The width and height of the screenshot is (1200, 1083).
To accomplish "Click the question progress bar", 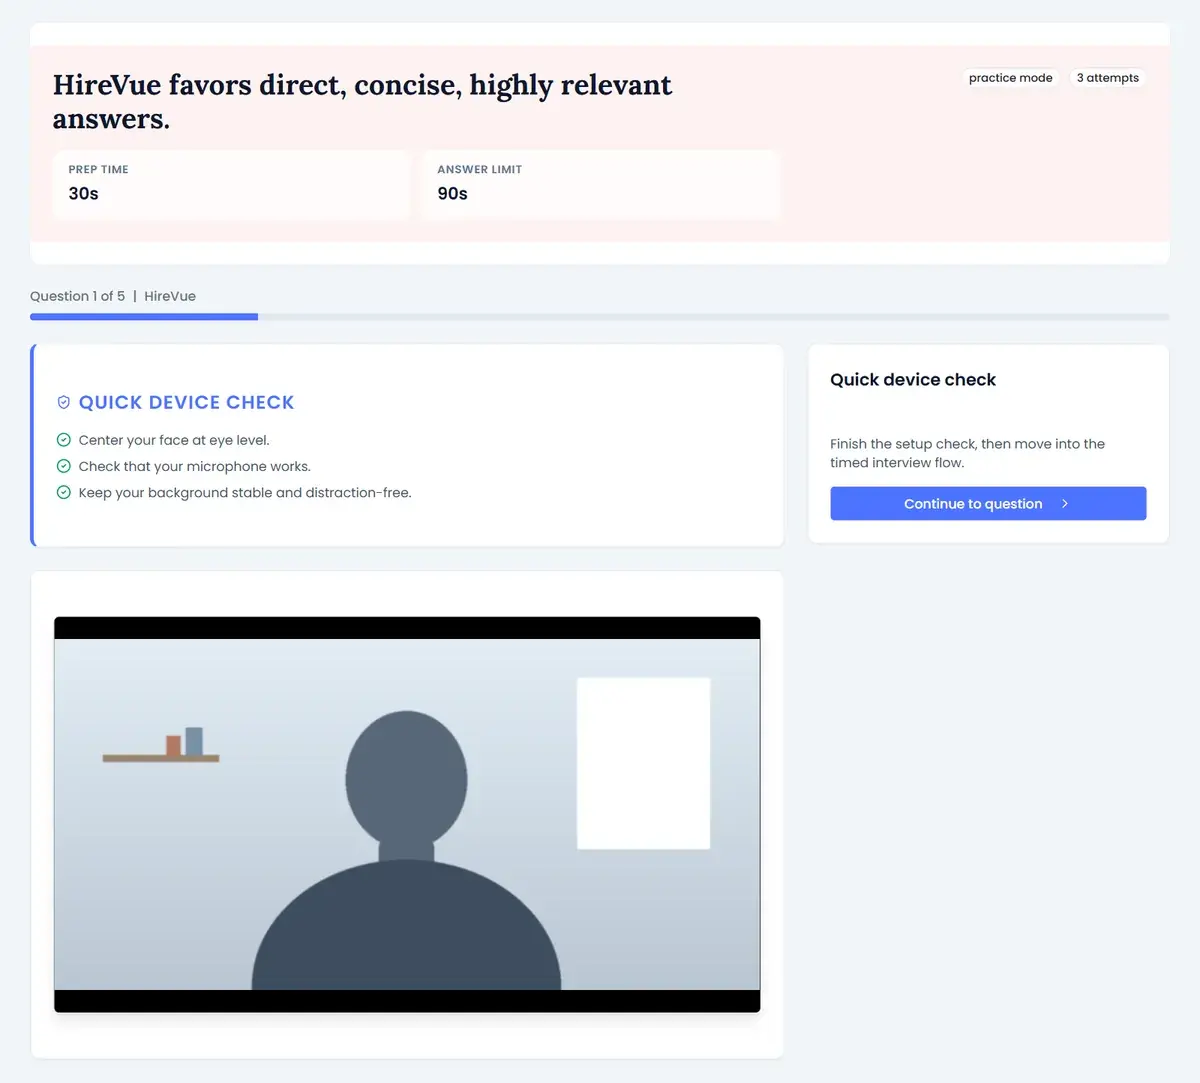I will 600,317.
